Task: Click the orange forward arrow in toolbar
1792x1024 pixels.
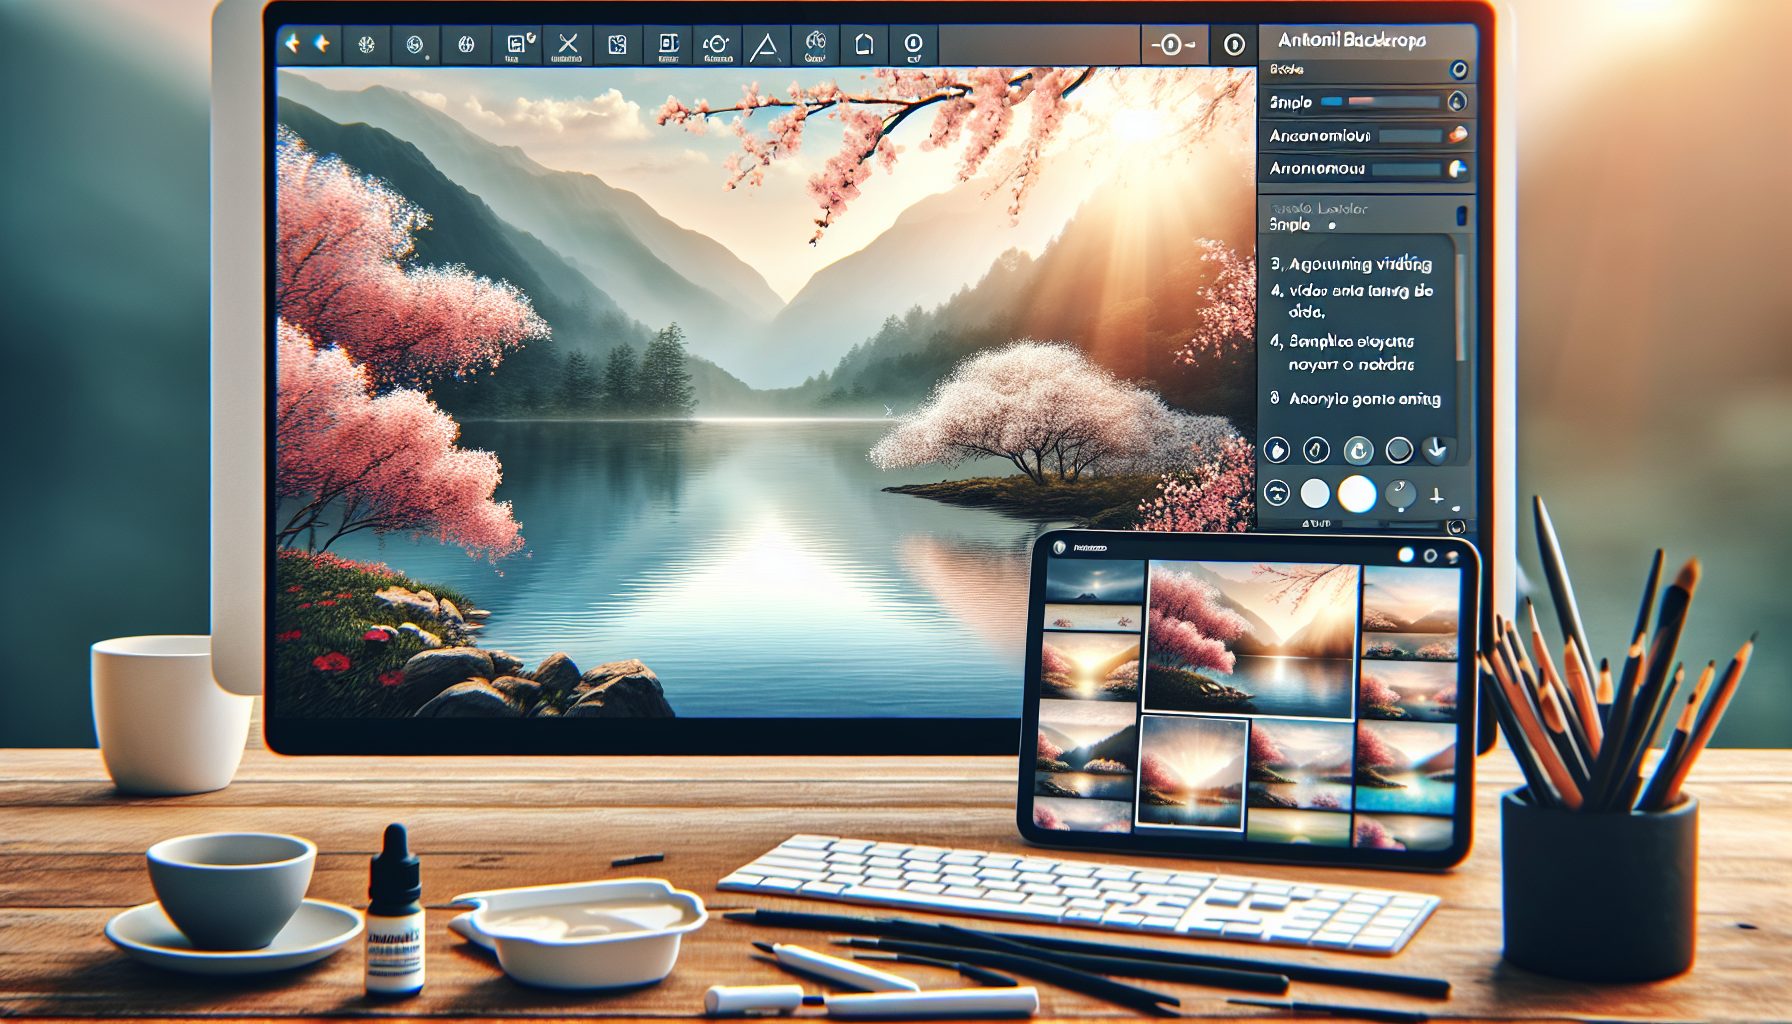Action: point(321,43)
